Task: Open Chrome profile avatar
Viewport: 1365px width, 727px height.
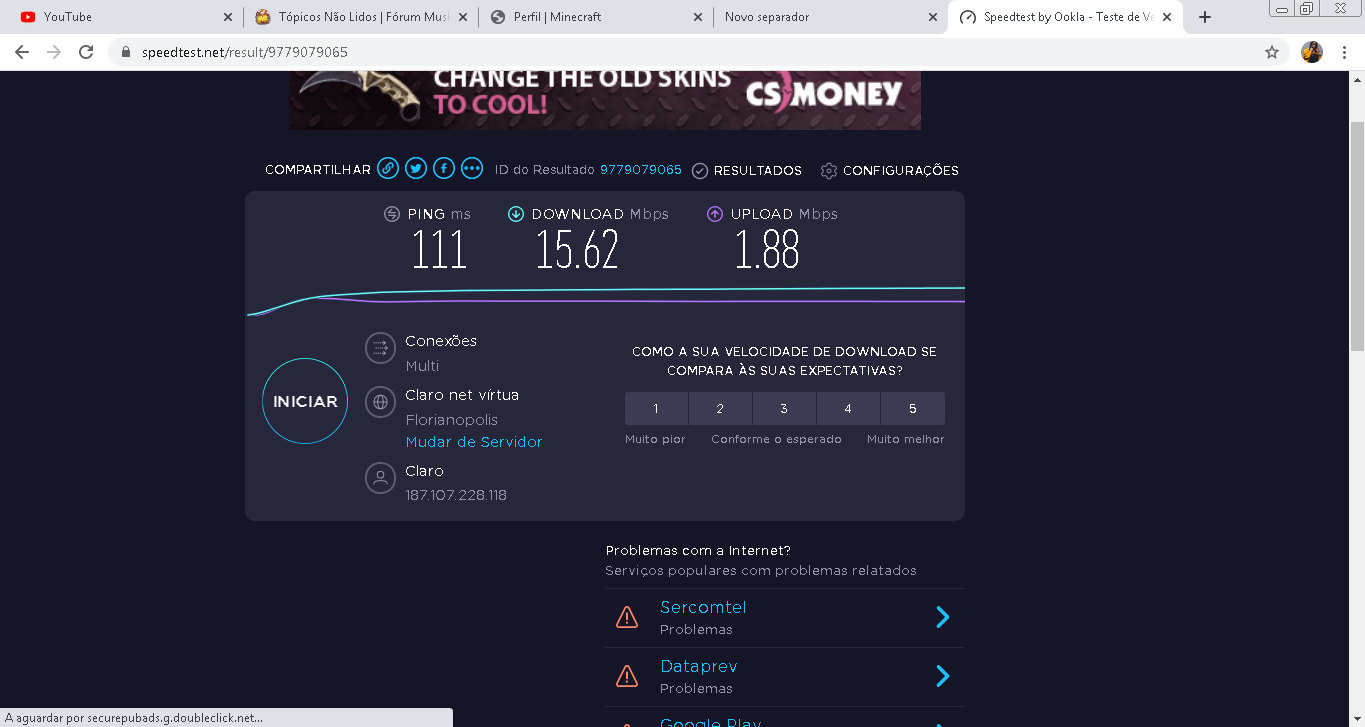Action: 1312,52
